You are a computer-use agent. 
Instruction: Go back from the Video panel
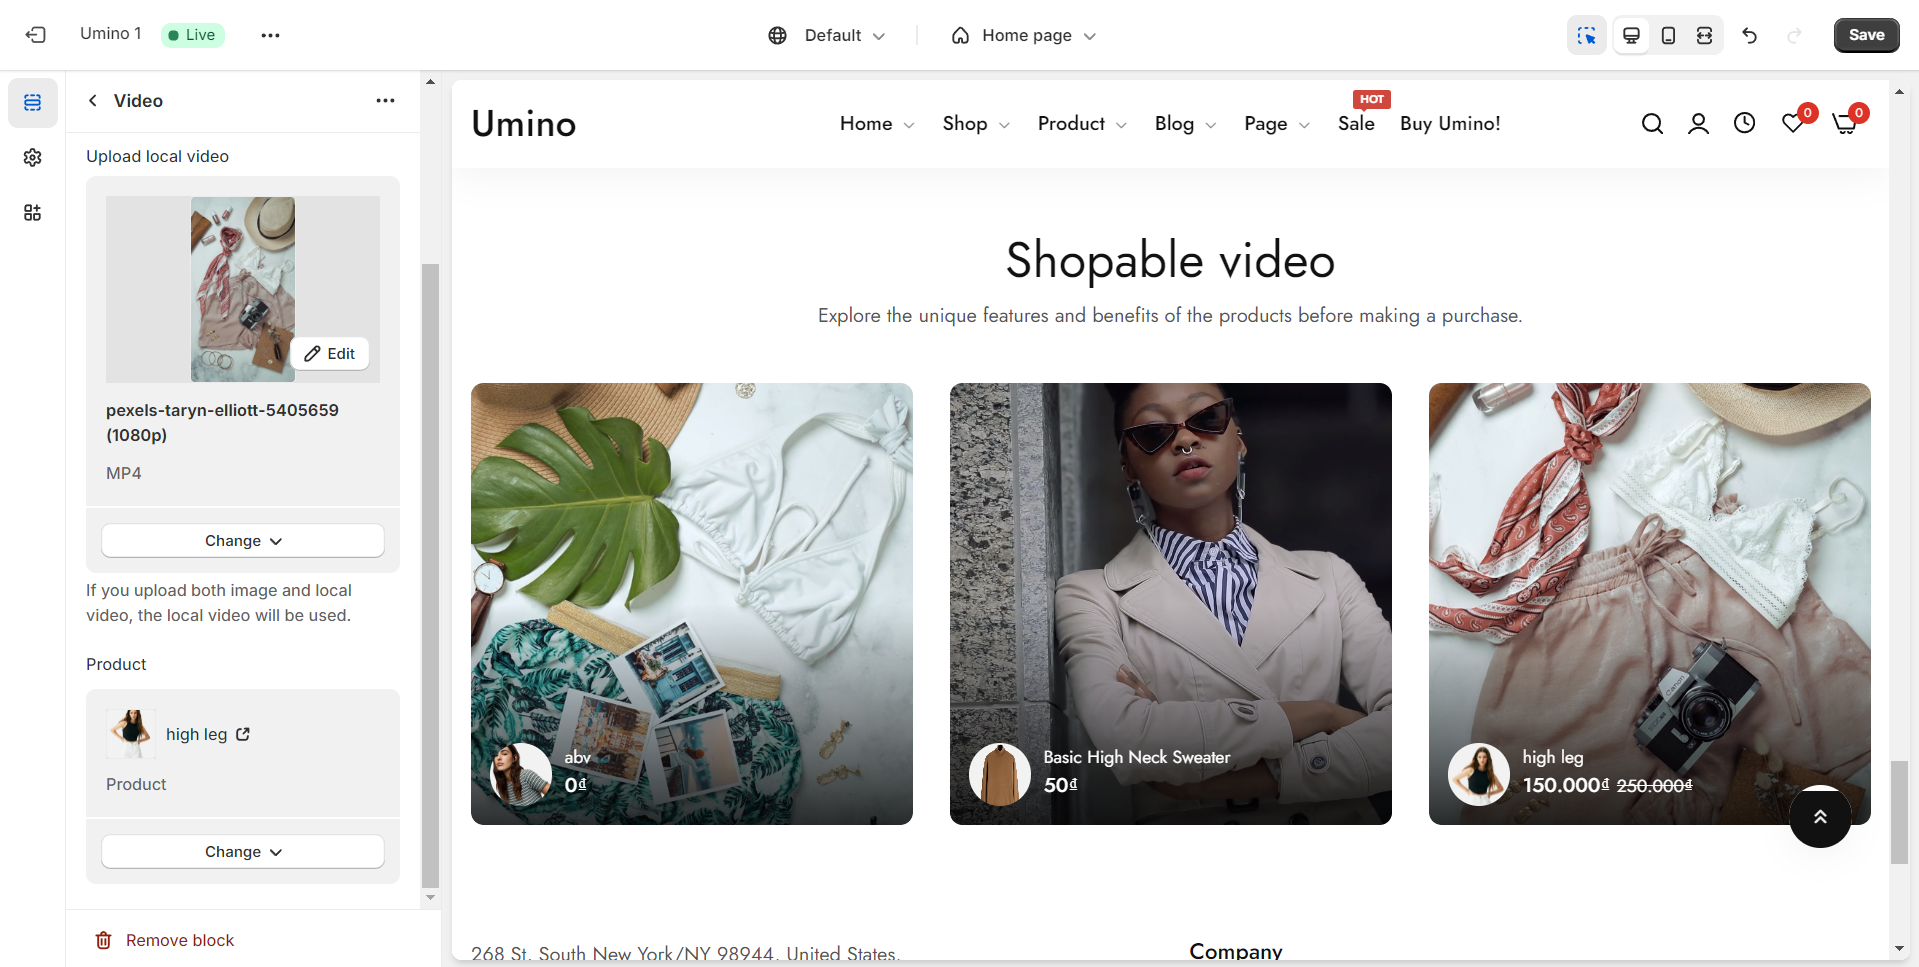point(93,101)
